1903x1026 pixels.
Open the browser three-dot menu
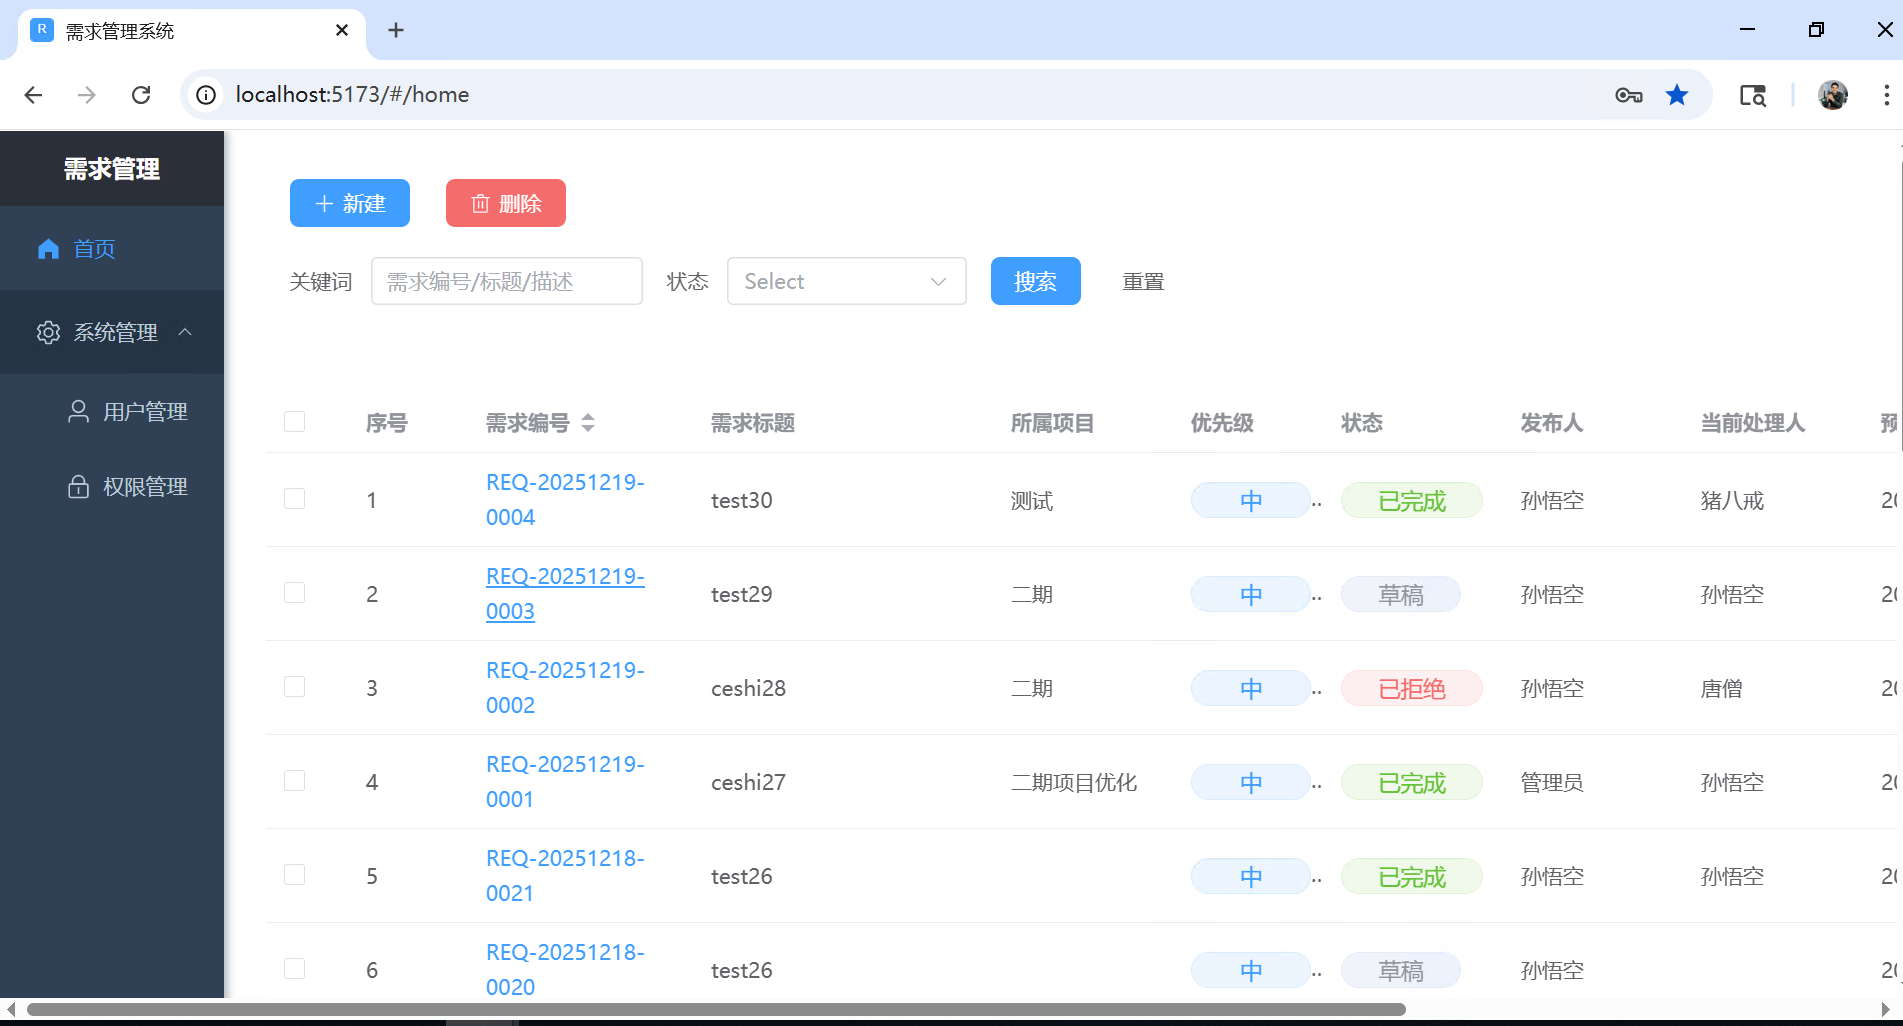1886,95
